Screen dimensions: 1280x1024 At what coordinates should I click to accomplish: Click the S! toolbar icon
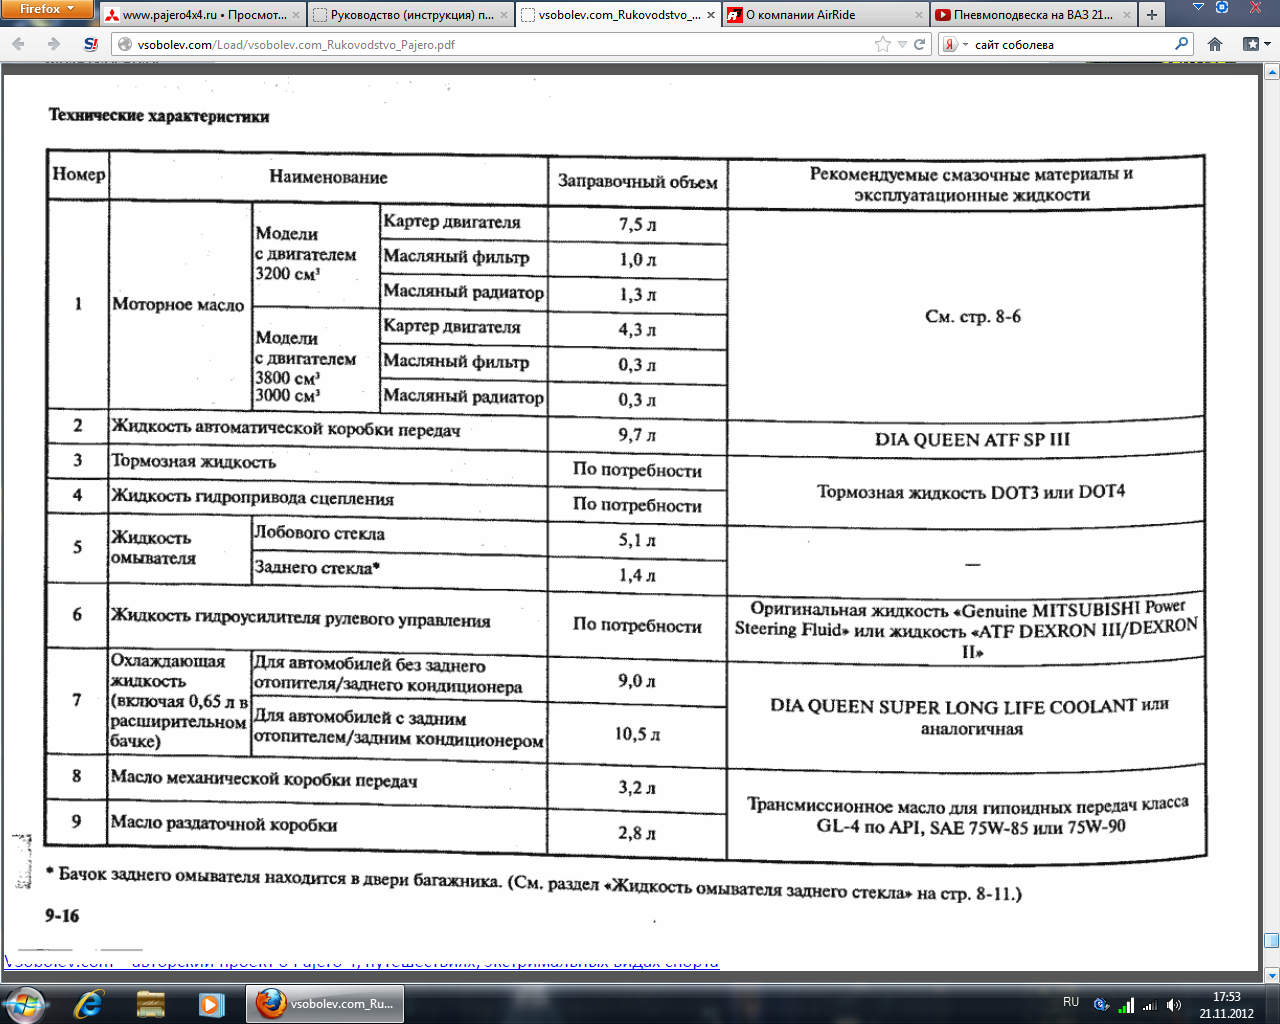point(91,44)
